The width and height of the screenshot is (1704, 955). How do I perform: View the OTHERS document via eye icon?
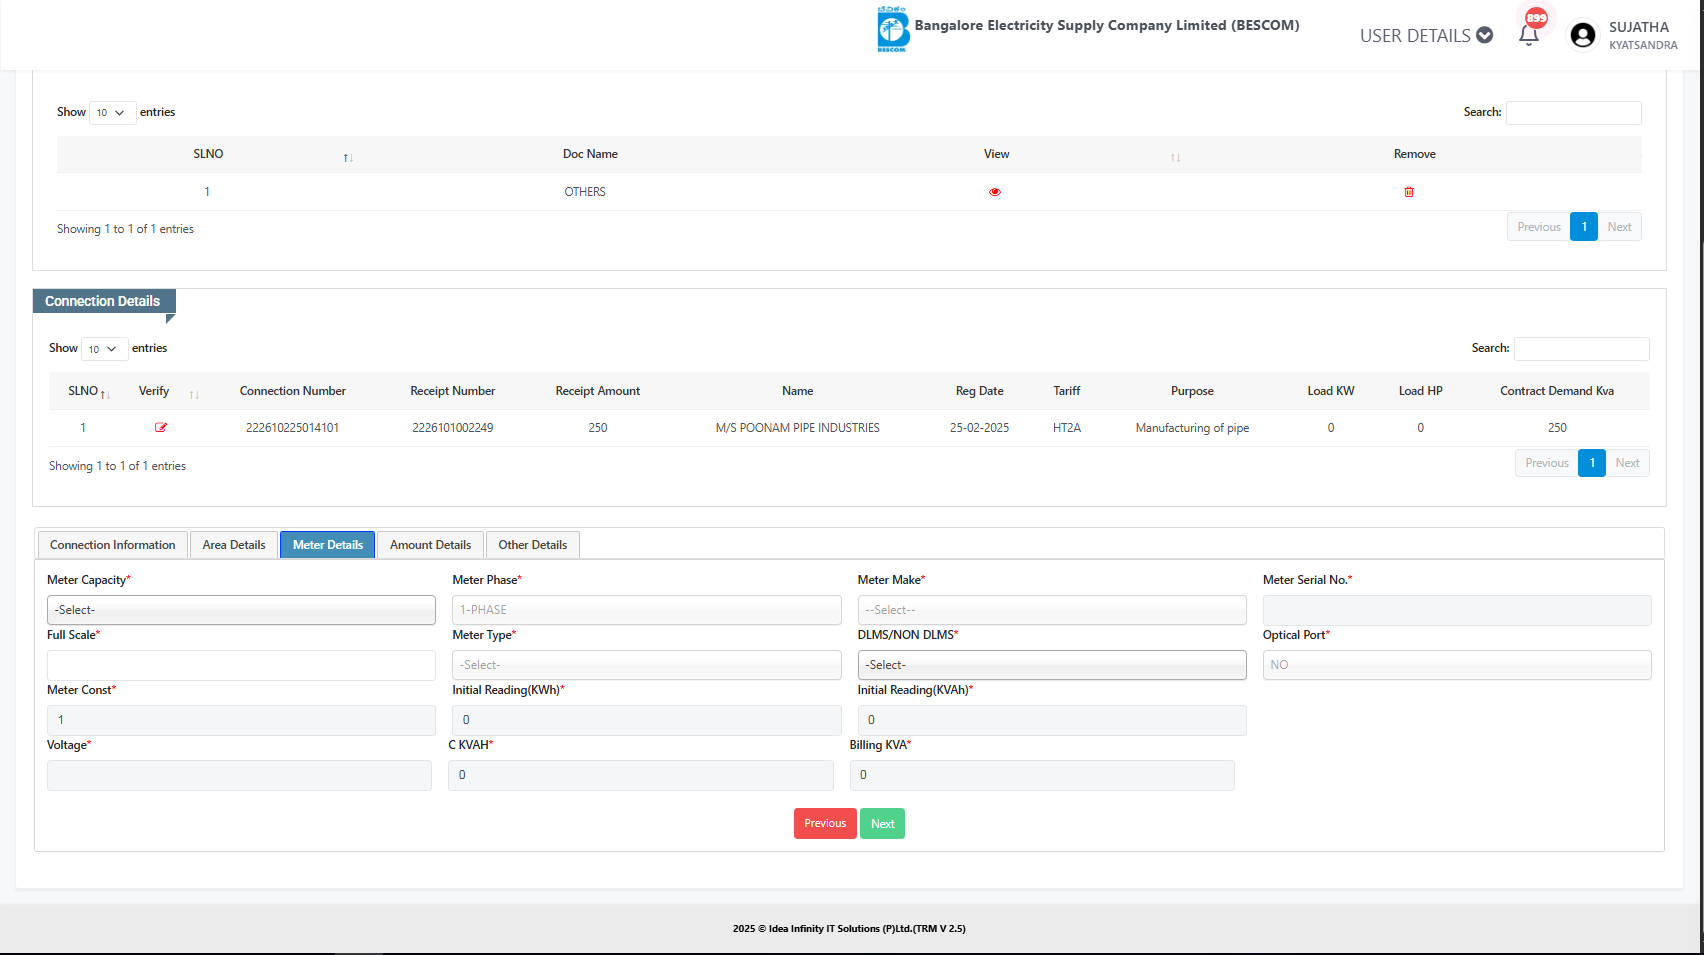[x=994, y=192]
